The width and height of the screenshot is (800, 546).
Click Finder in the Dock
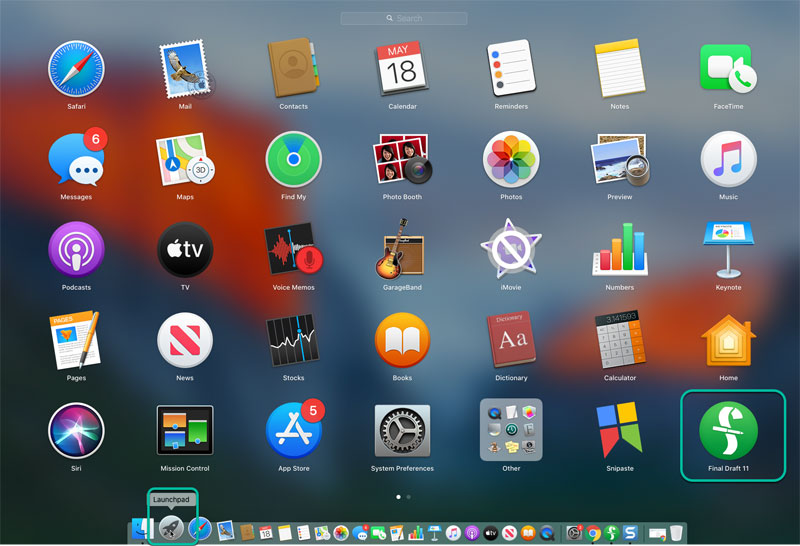[x=142, y=530]
